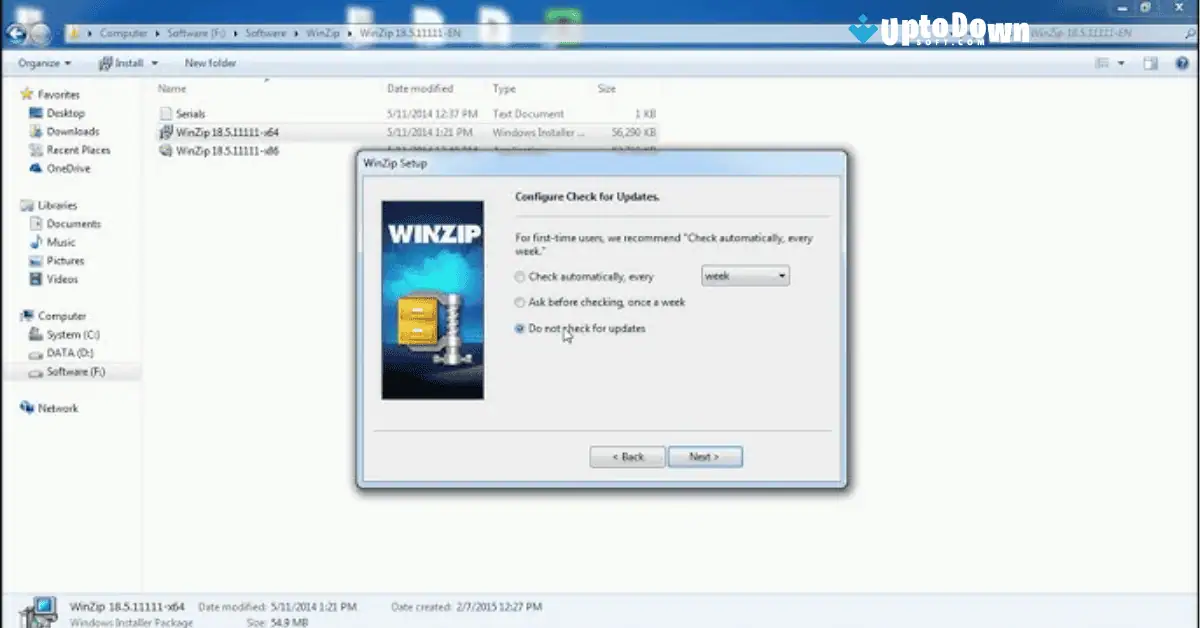
Task: Click the back navigation arrow
Action: point(18,33)
